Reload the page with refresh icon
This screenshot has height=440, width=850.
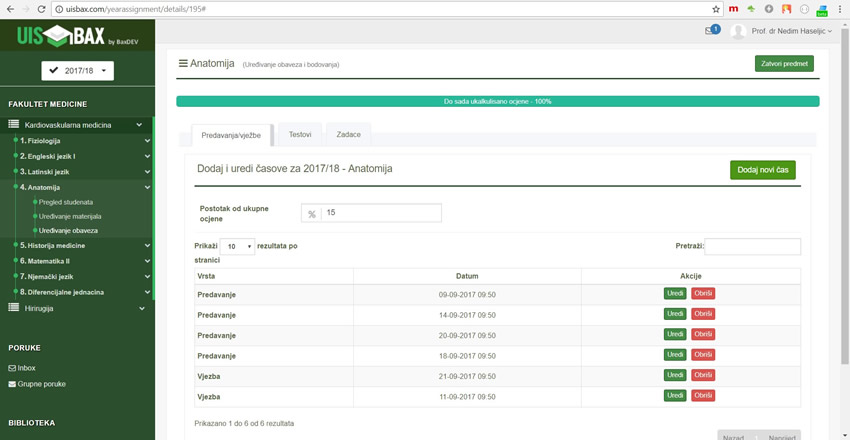[41, 9]
